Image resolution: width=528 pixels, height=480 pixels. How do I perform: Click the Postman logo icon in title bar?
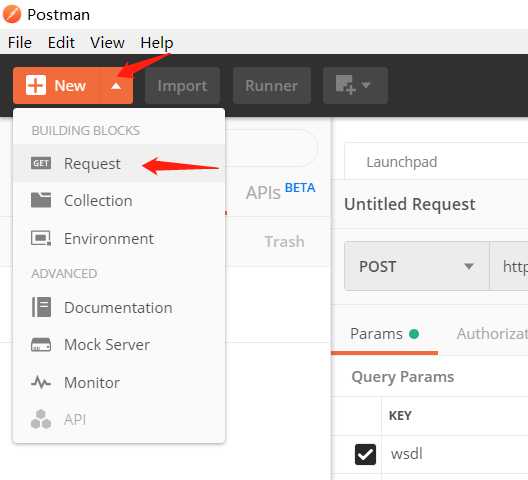(12, 14)
